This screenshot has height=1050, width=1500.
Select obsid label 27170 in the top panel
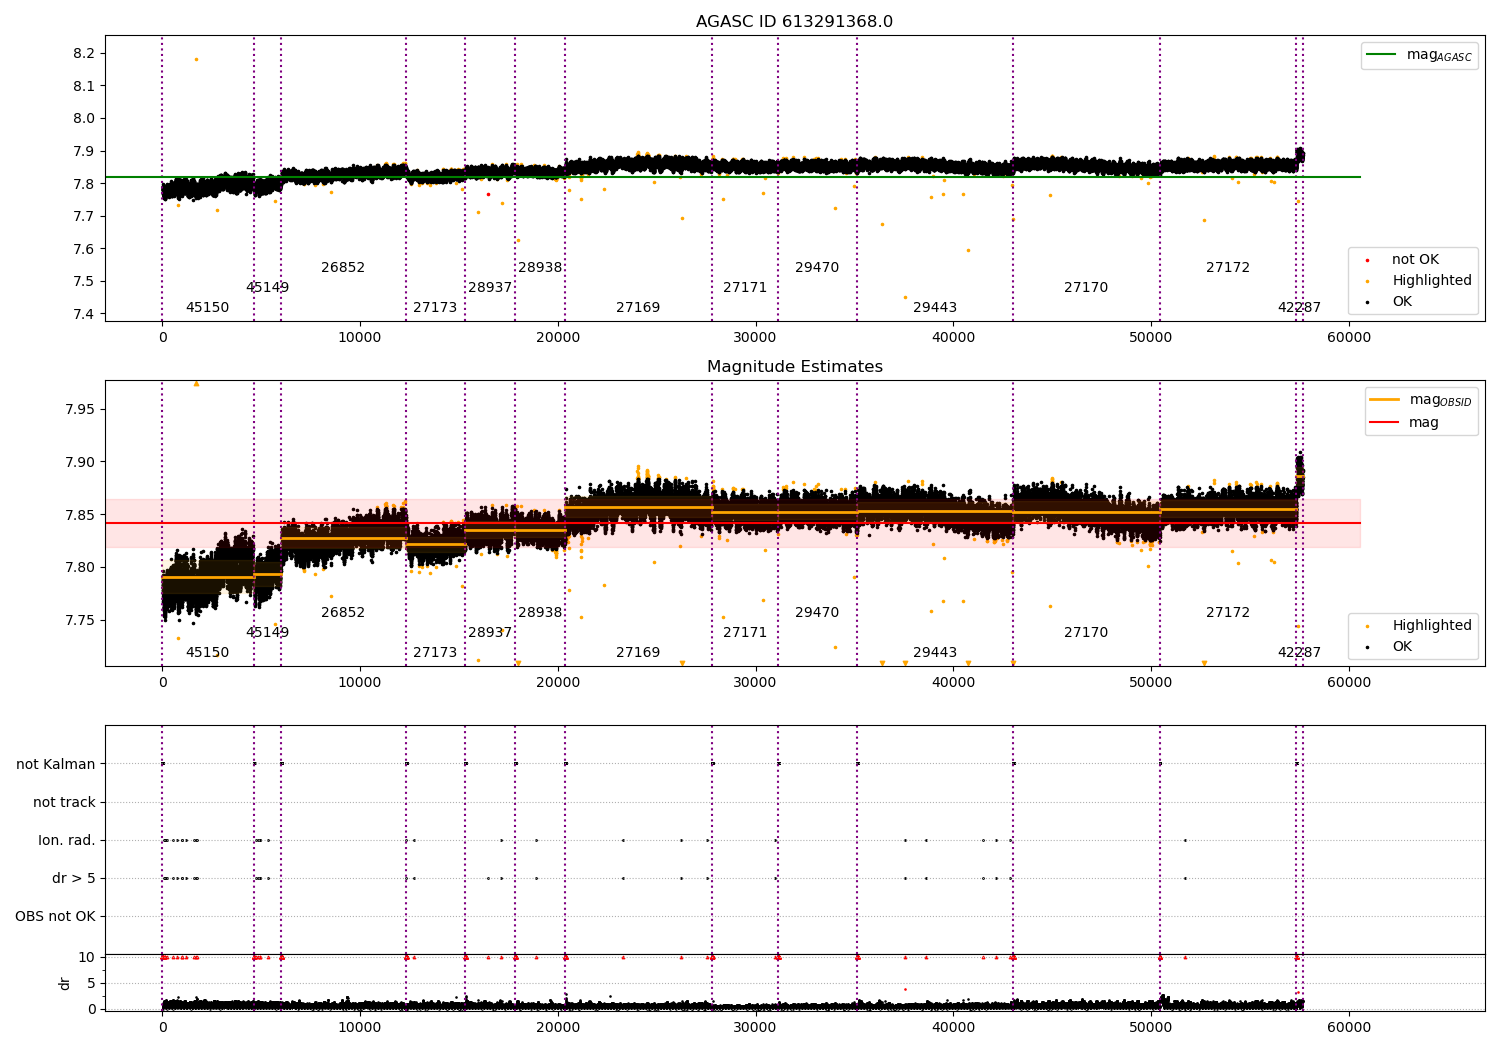tap(1086, 288)
